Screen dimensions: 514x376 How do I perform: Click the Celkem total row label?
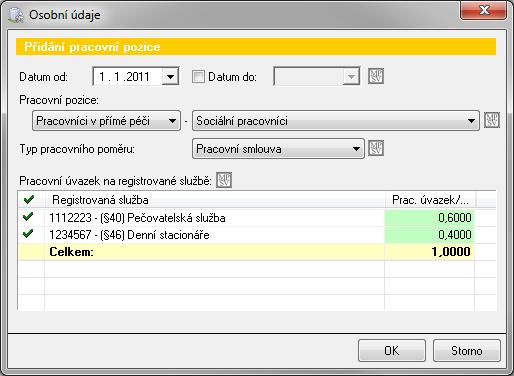[71, 252]
